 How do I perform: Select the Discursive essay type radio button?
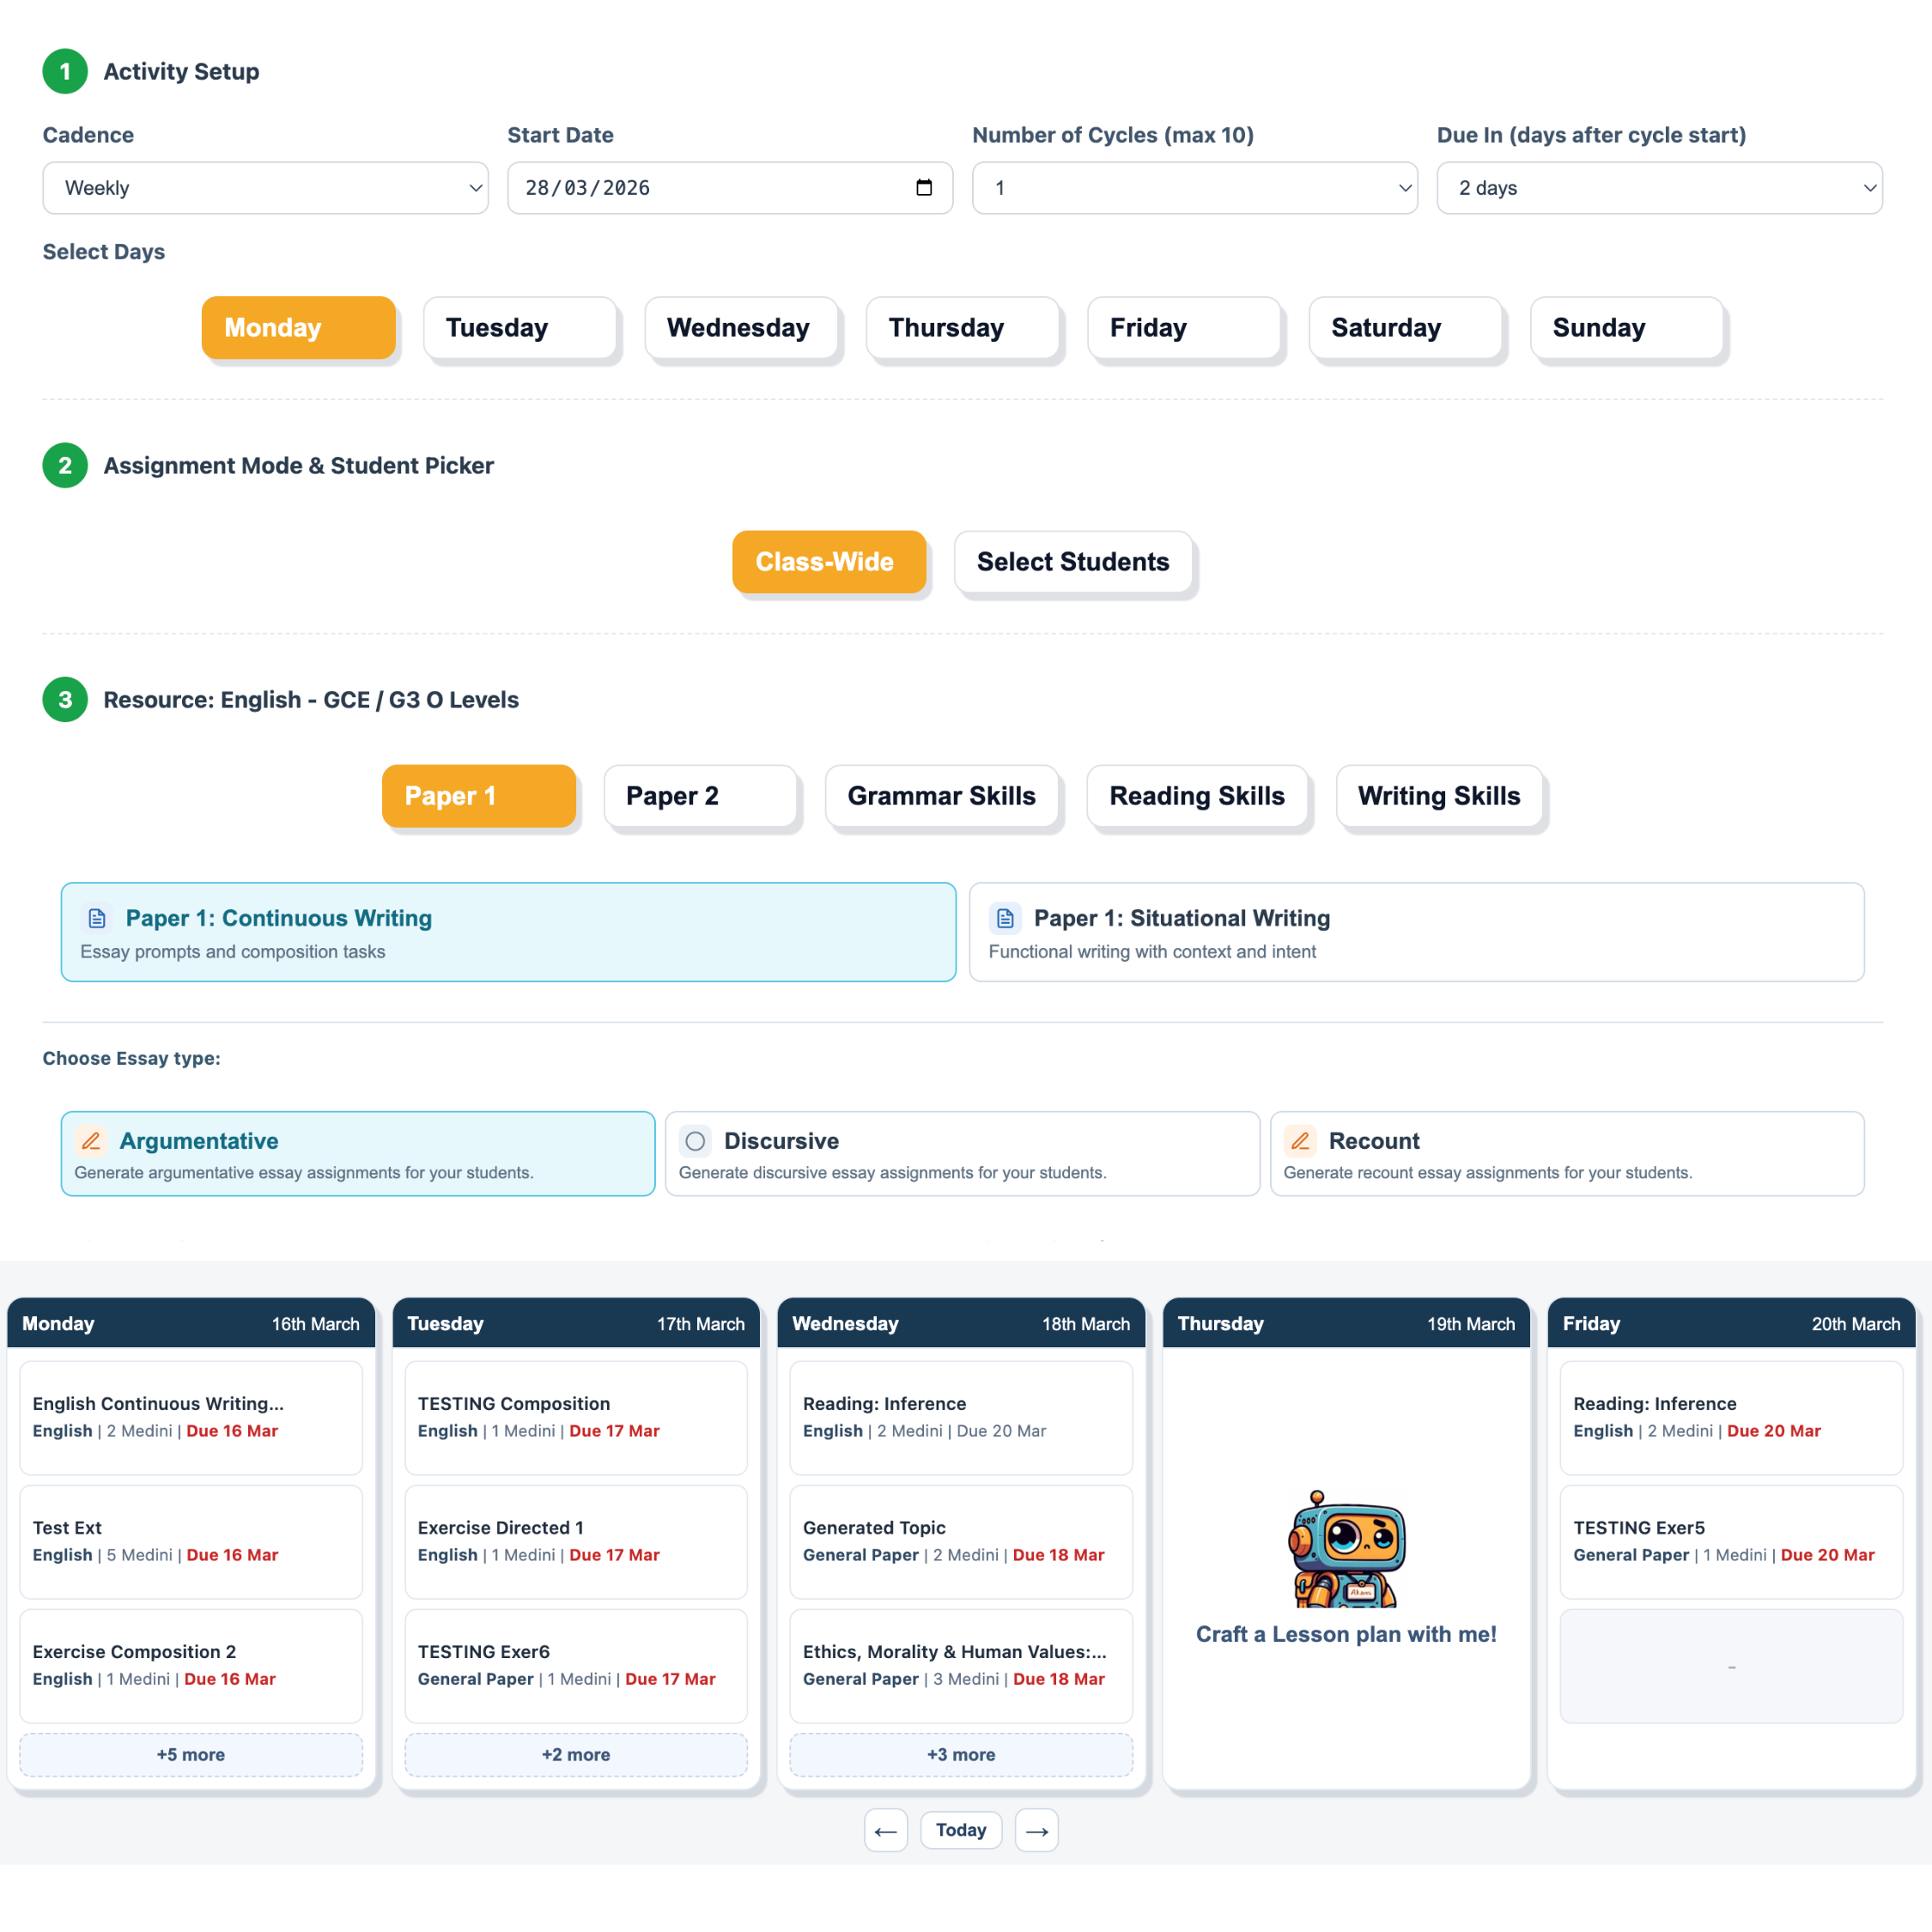pos(694,1140)
